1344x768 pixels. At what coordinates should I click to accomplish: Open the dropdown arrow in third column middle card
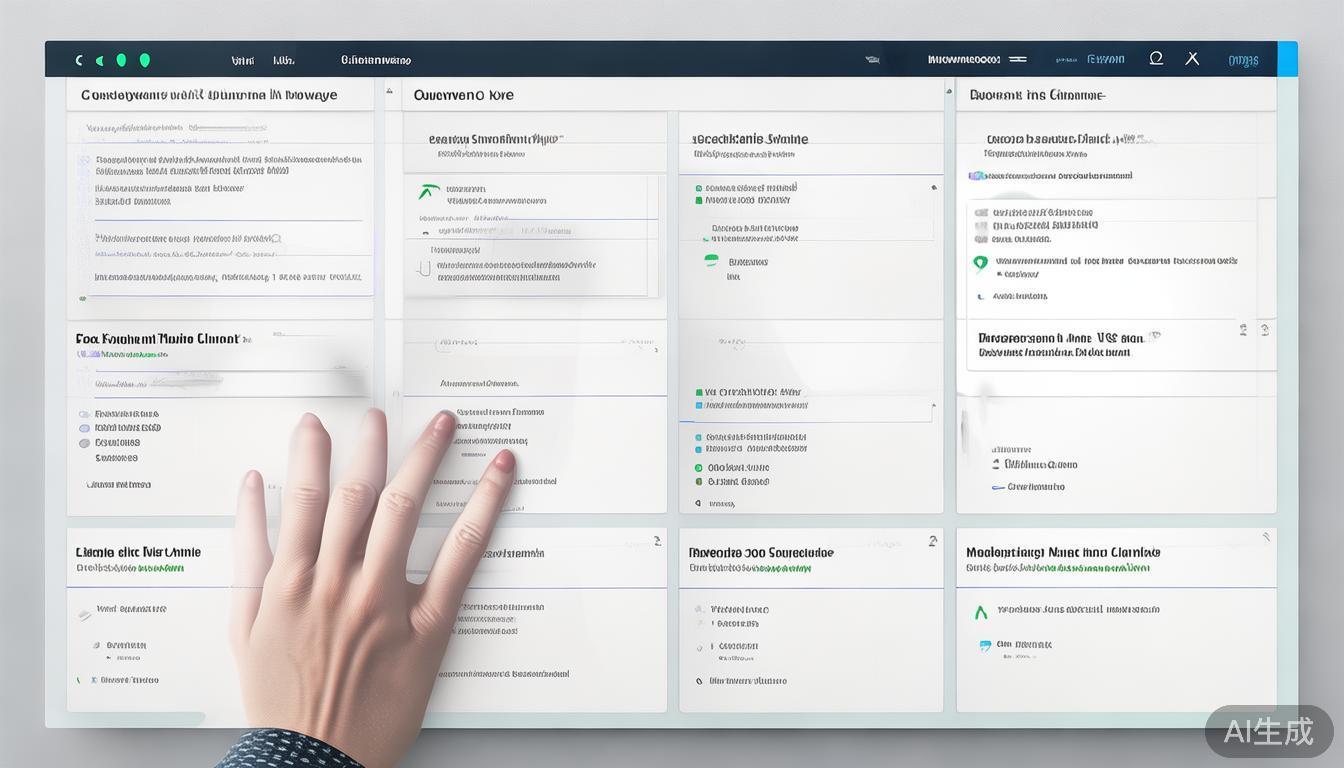tap(932, 405)
